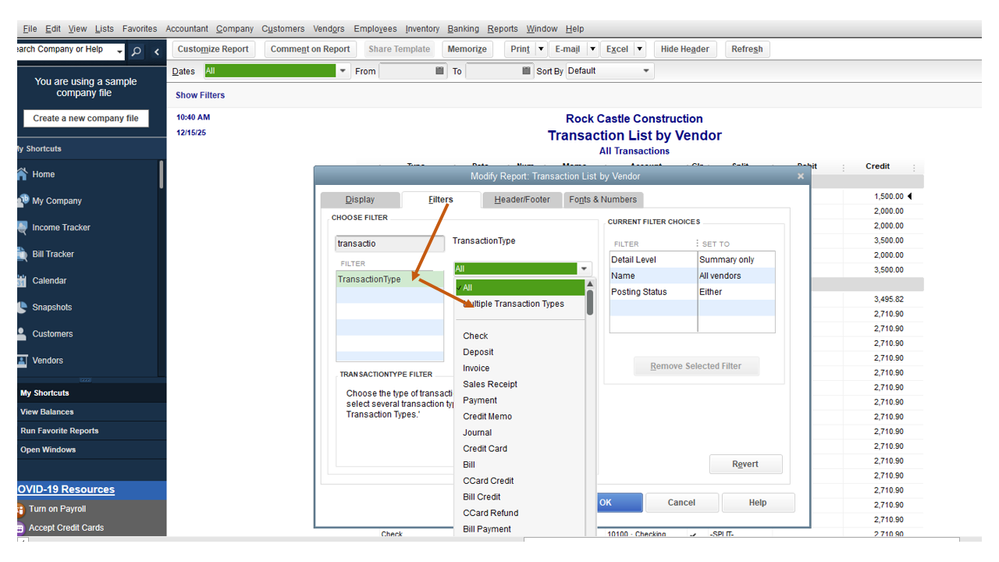The image size is (999, 562).
Task: Select TransactionType in the filter list
Action: click(x=389, y=279)
